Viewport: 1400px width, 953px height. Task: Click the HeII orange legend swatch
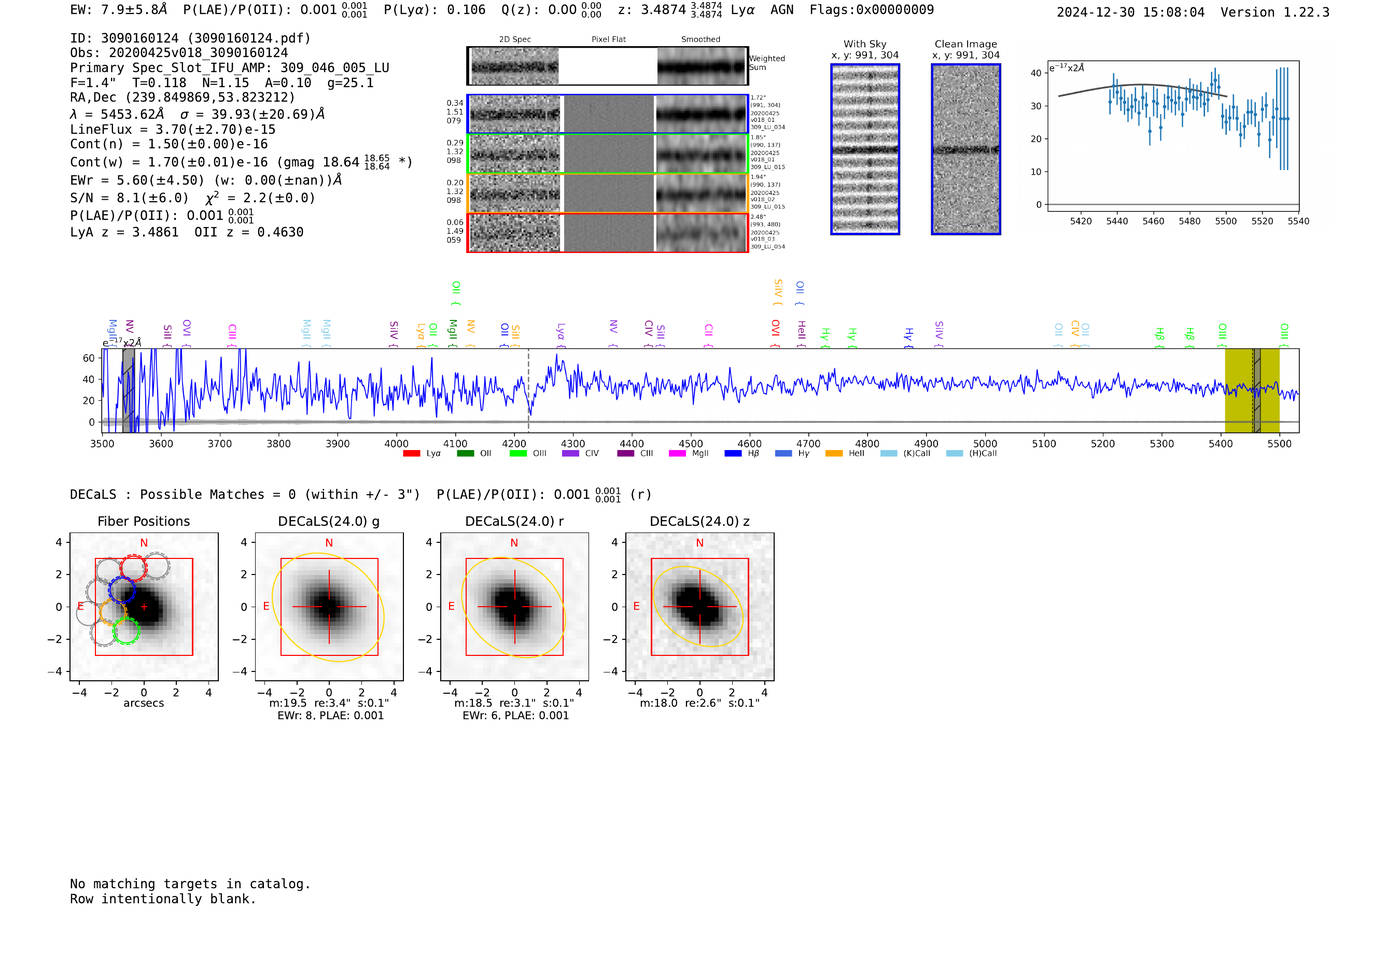(x=834, y=454)
